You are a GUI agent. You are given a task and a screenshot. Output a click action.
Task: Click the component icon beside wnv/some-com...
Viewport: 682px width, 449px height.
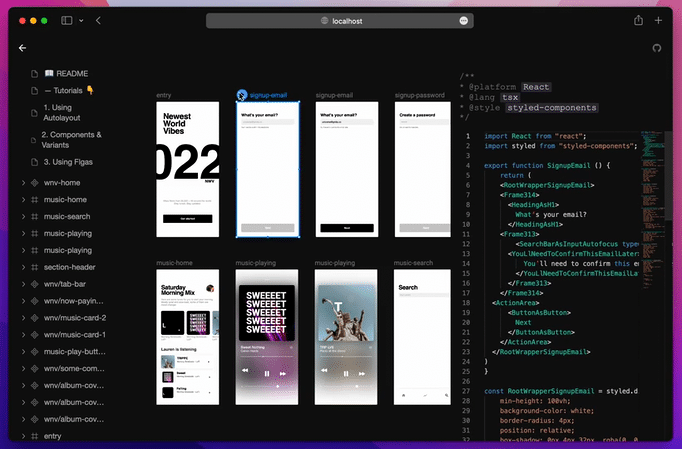point(35,369)
